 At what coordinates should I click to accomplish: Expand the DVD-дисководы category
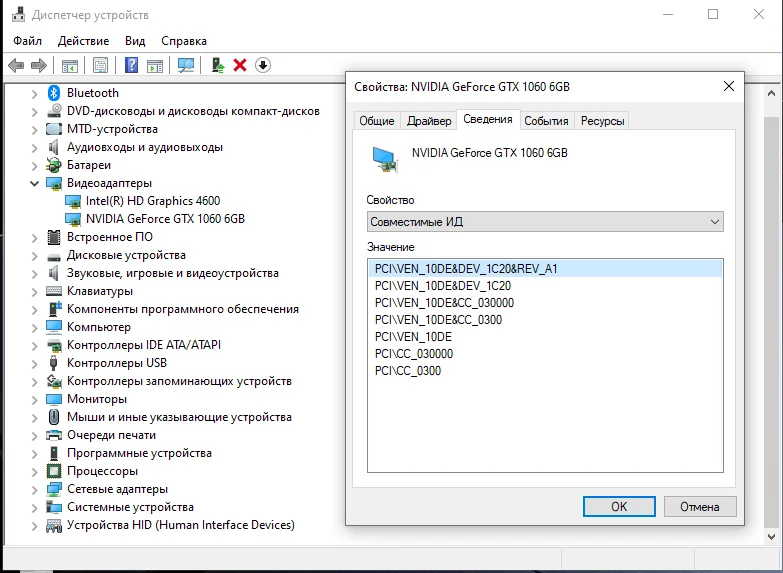point(34,111)
